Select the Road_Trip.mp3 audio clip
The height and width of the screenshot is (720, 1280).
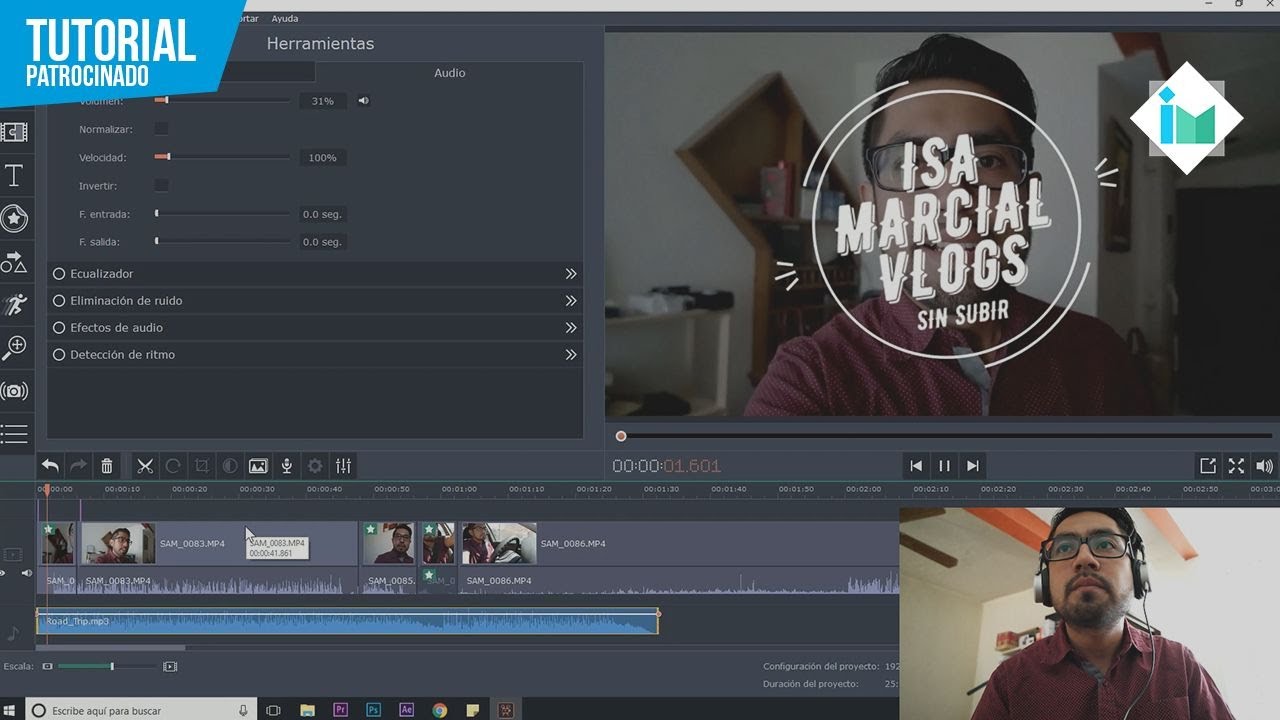pos(348,622)
